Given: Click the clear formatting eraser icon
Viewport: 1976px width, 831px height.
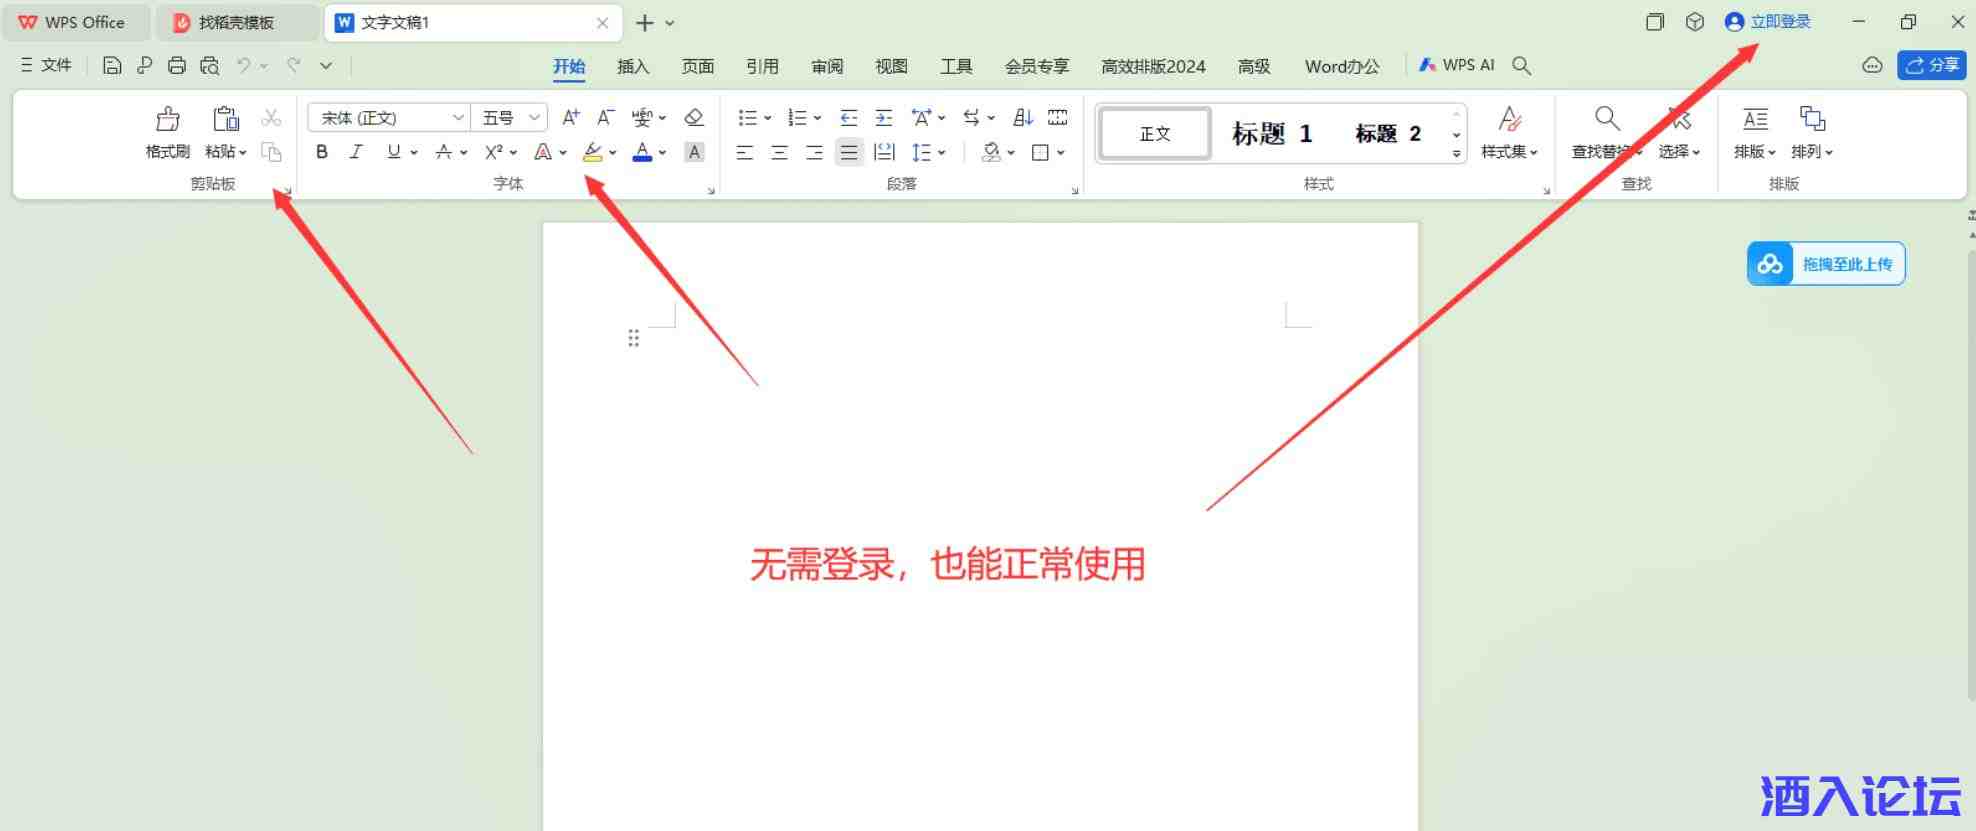Looking at the screenshot, I should (694, 118).
